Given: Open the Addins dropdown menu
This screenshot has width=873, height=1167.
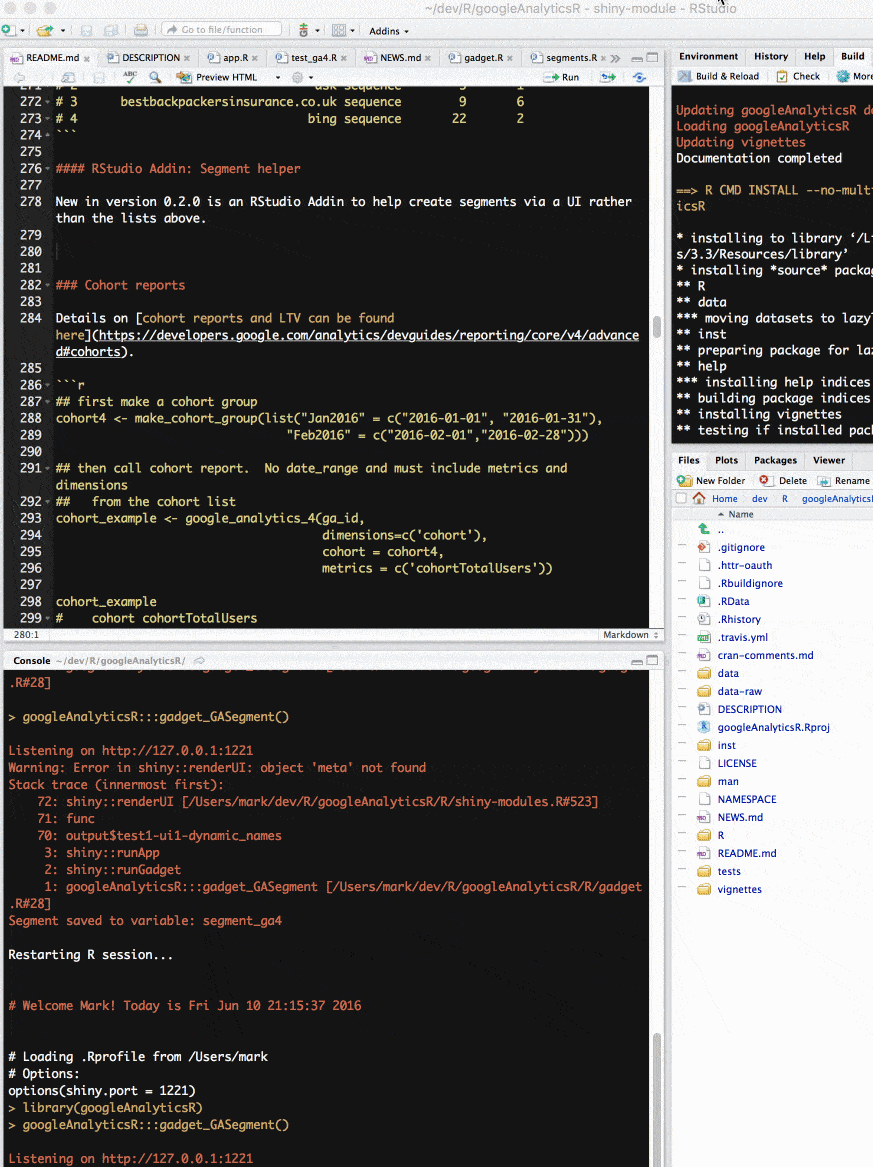Looking at the screenshot, I should pyautogui.click(x=388, y=31).
